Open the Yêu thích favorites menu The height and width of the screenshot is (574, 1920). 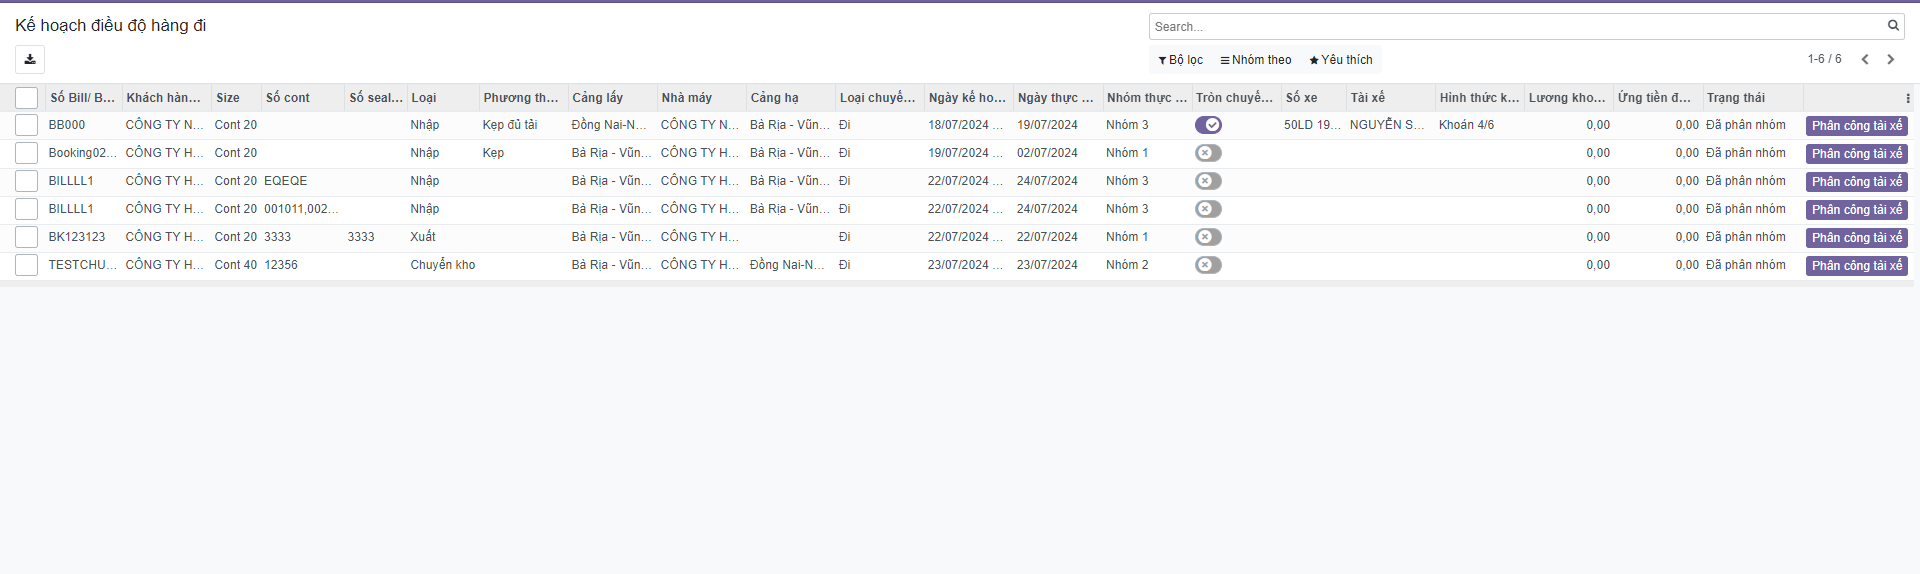pos(1341,60)
